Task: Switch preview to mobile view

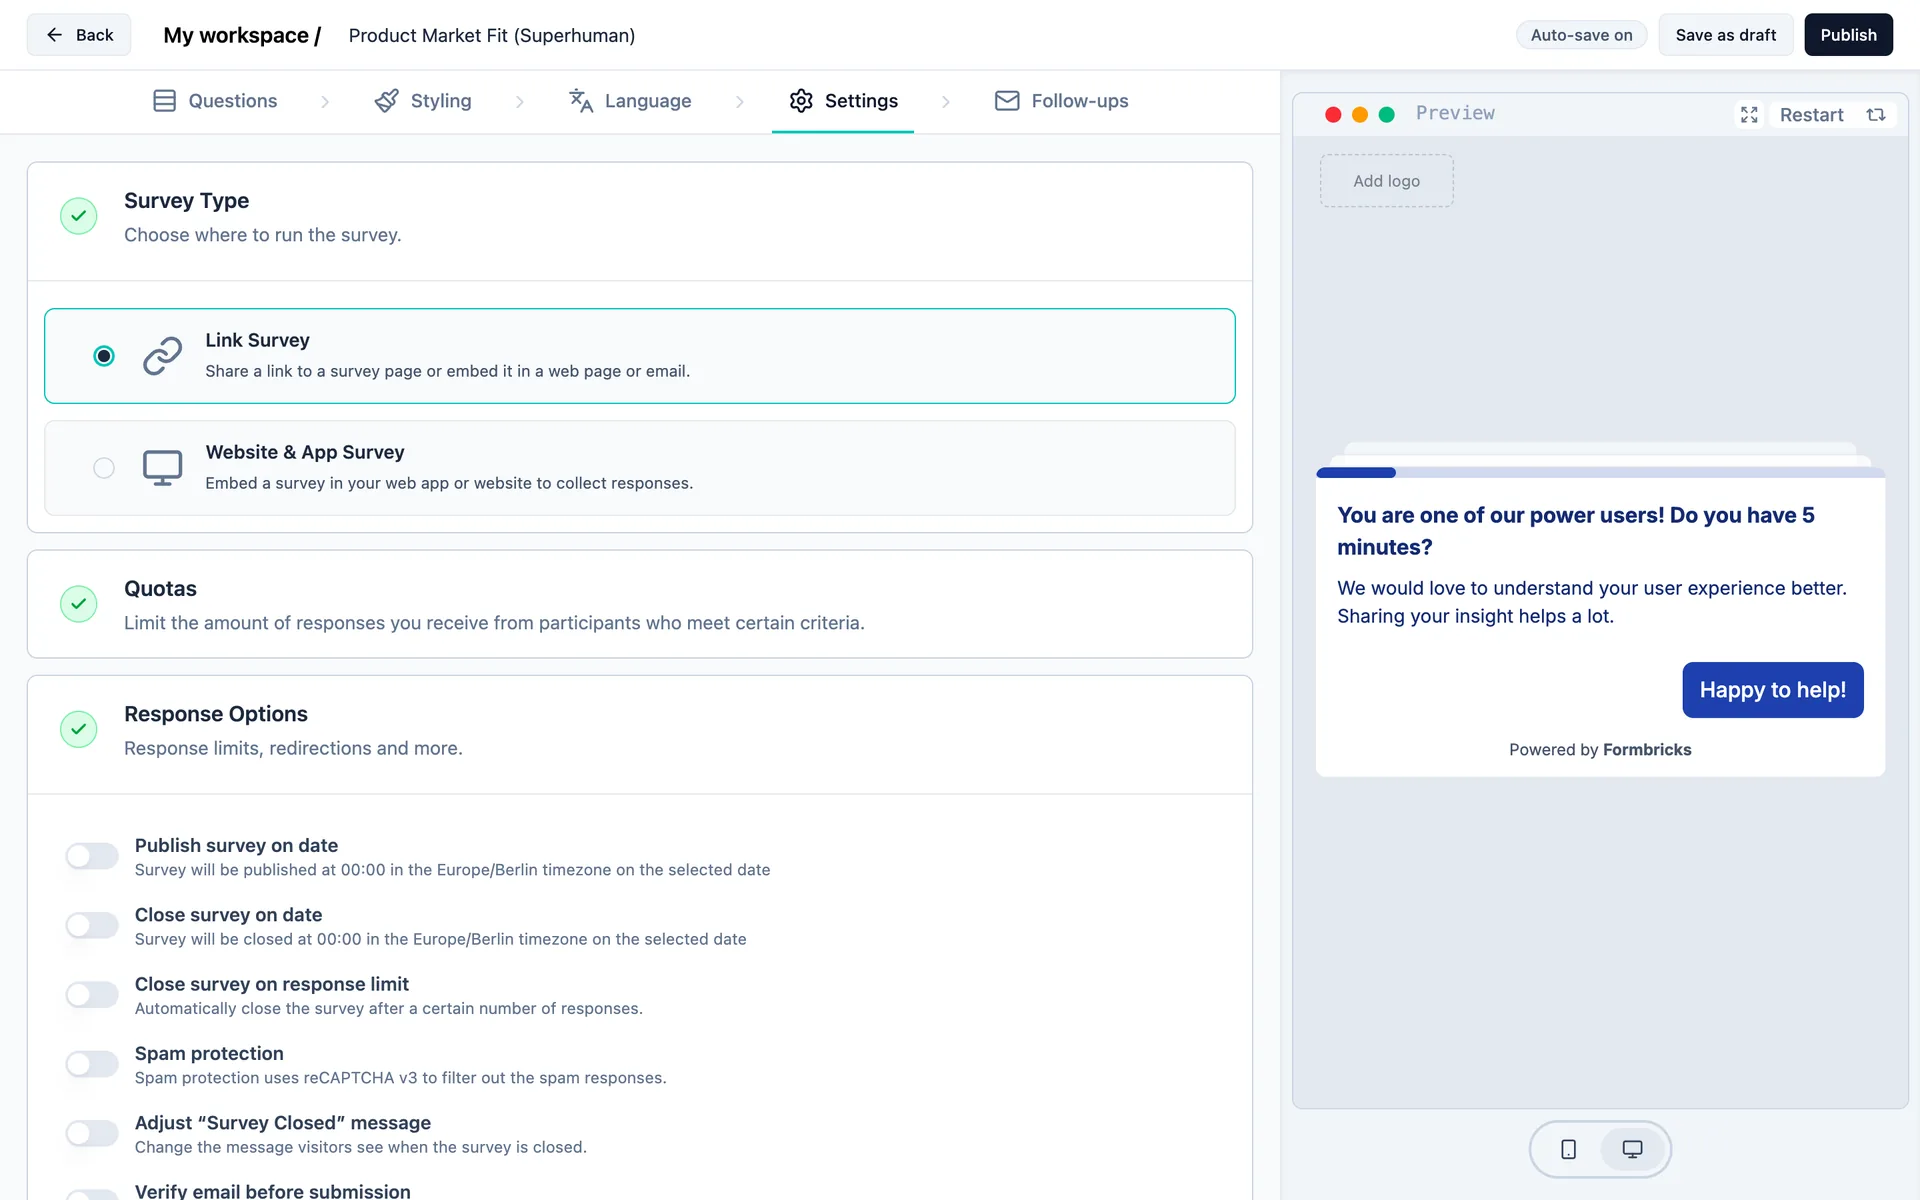Action: 1568,1150
